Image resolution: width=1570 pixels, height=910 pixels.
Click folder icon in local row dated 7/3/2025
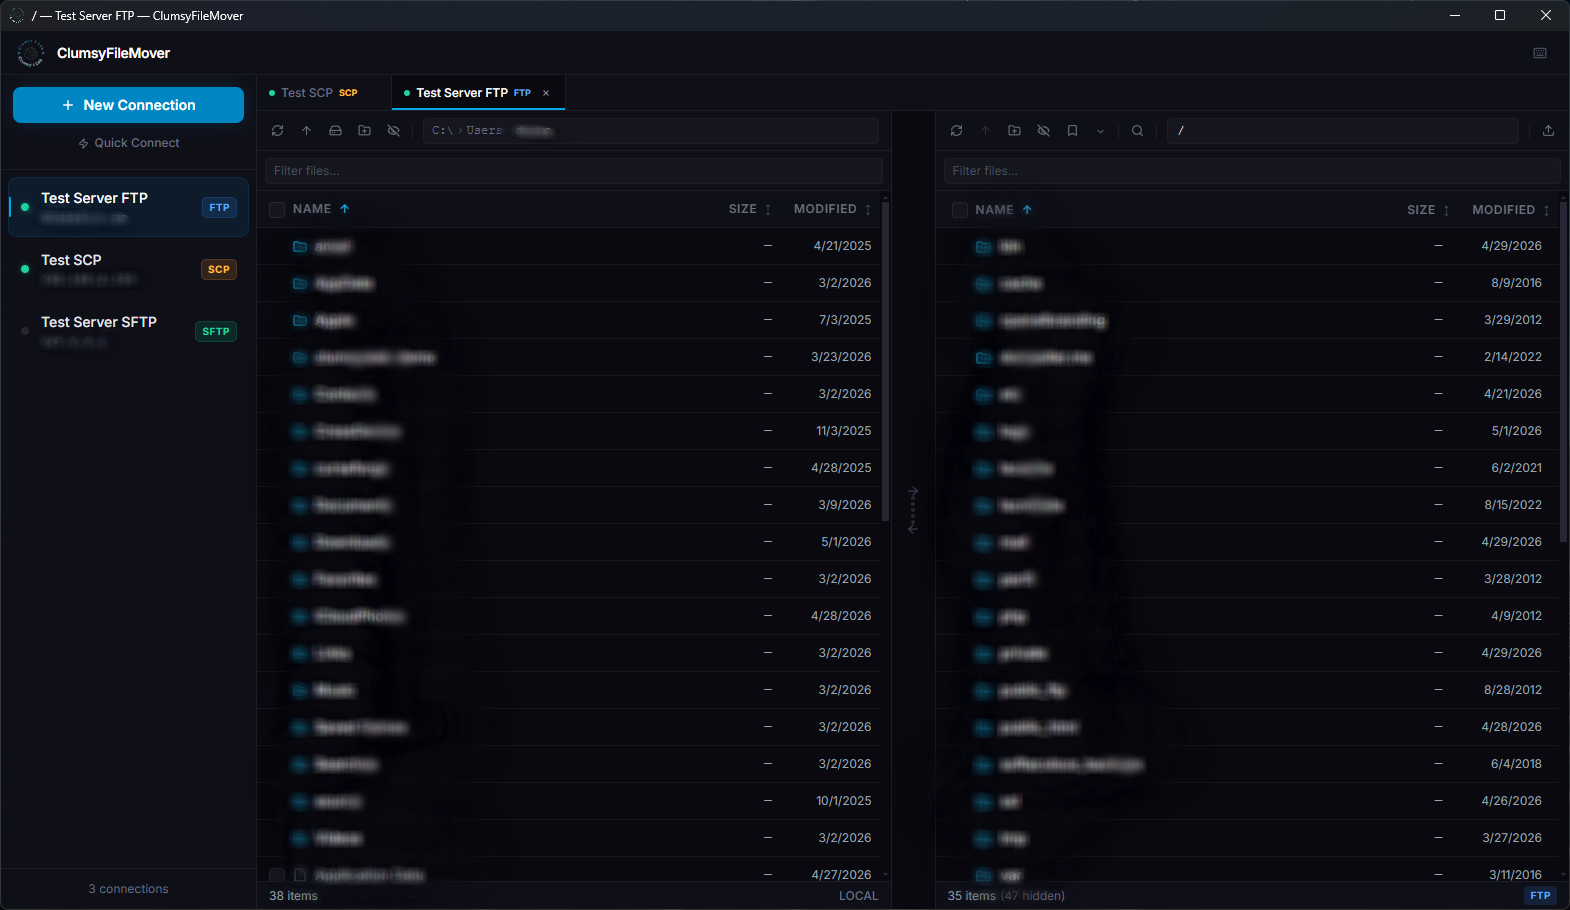coord(299,320)
